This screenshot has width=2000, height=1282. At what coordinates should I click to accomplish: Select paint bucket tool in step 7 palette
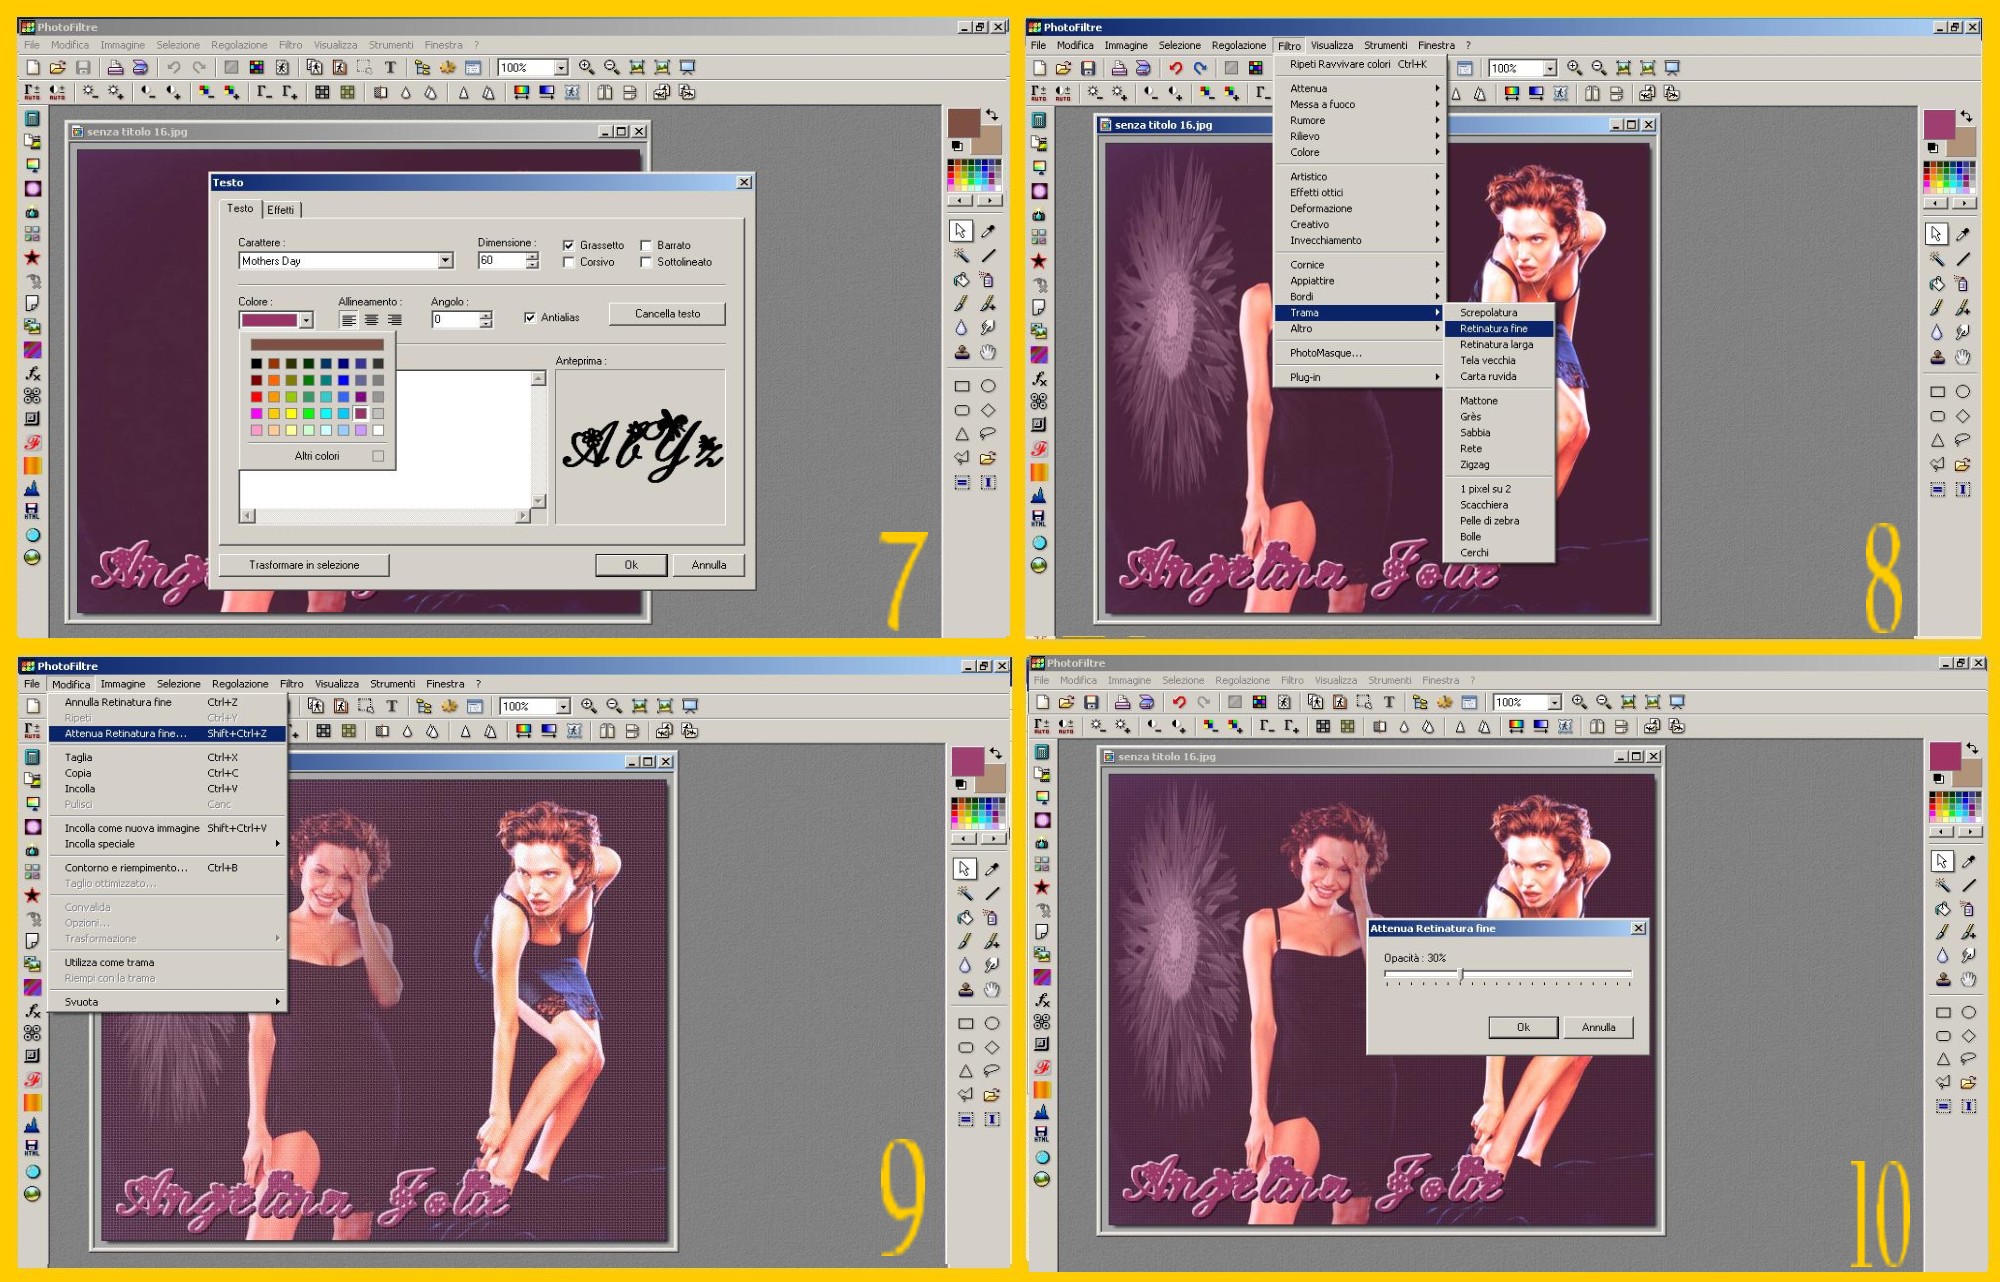961,280
